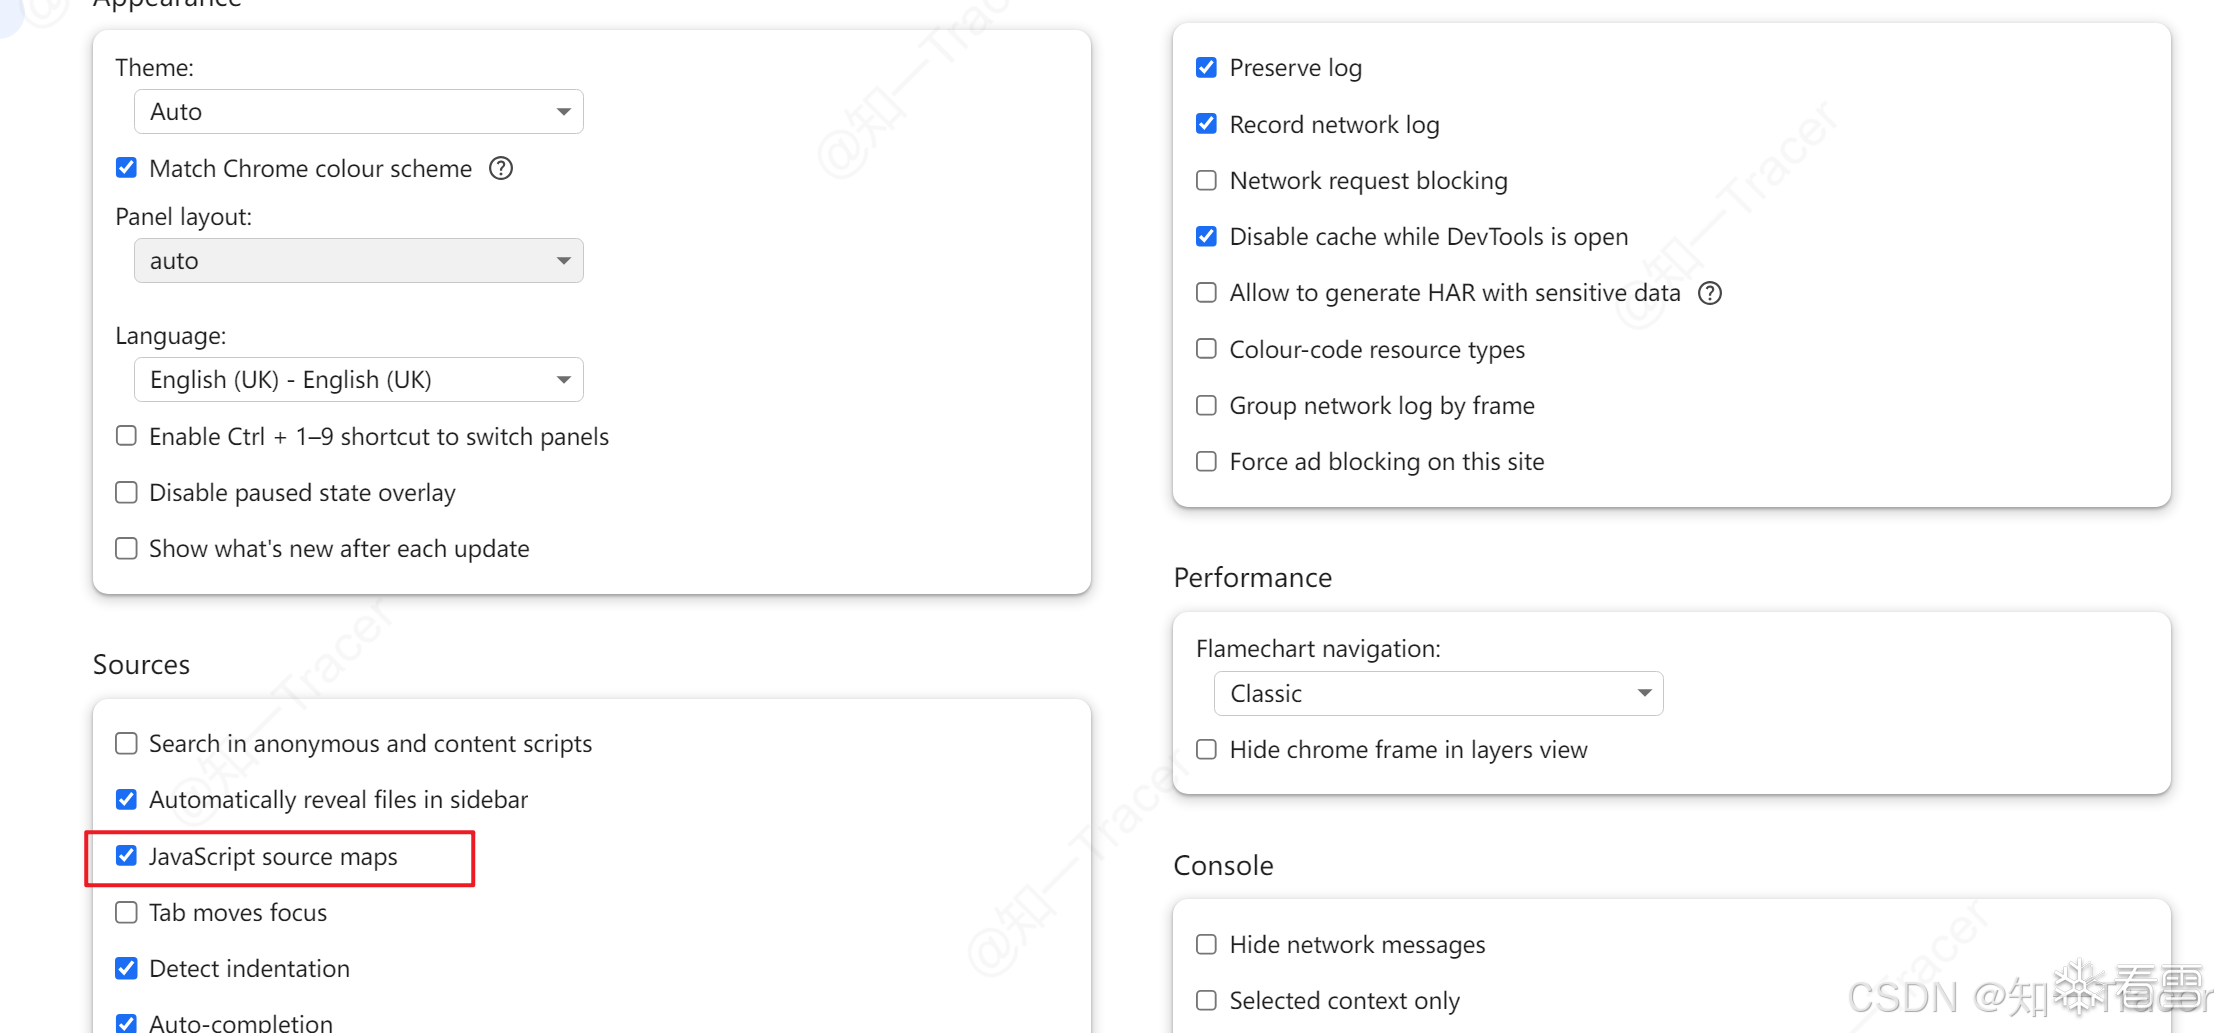This screenshot has width=2218, height=1033.
Task: Click help icon beside Match Chrome colour scheme
Action: point(501,168)
